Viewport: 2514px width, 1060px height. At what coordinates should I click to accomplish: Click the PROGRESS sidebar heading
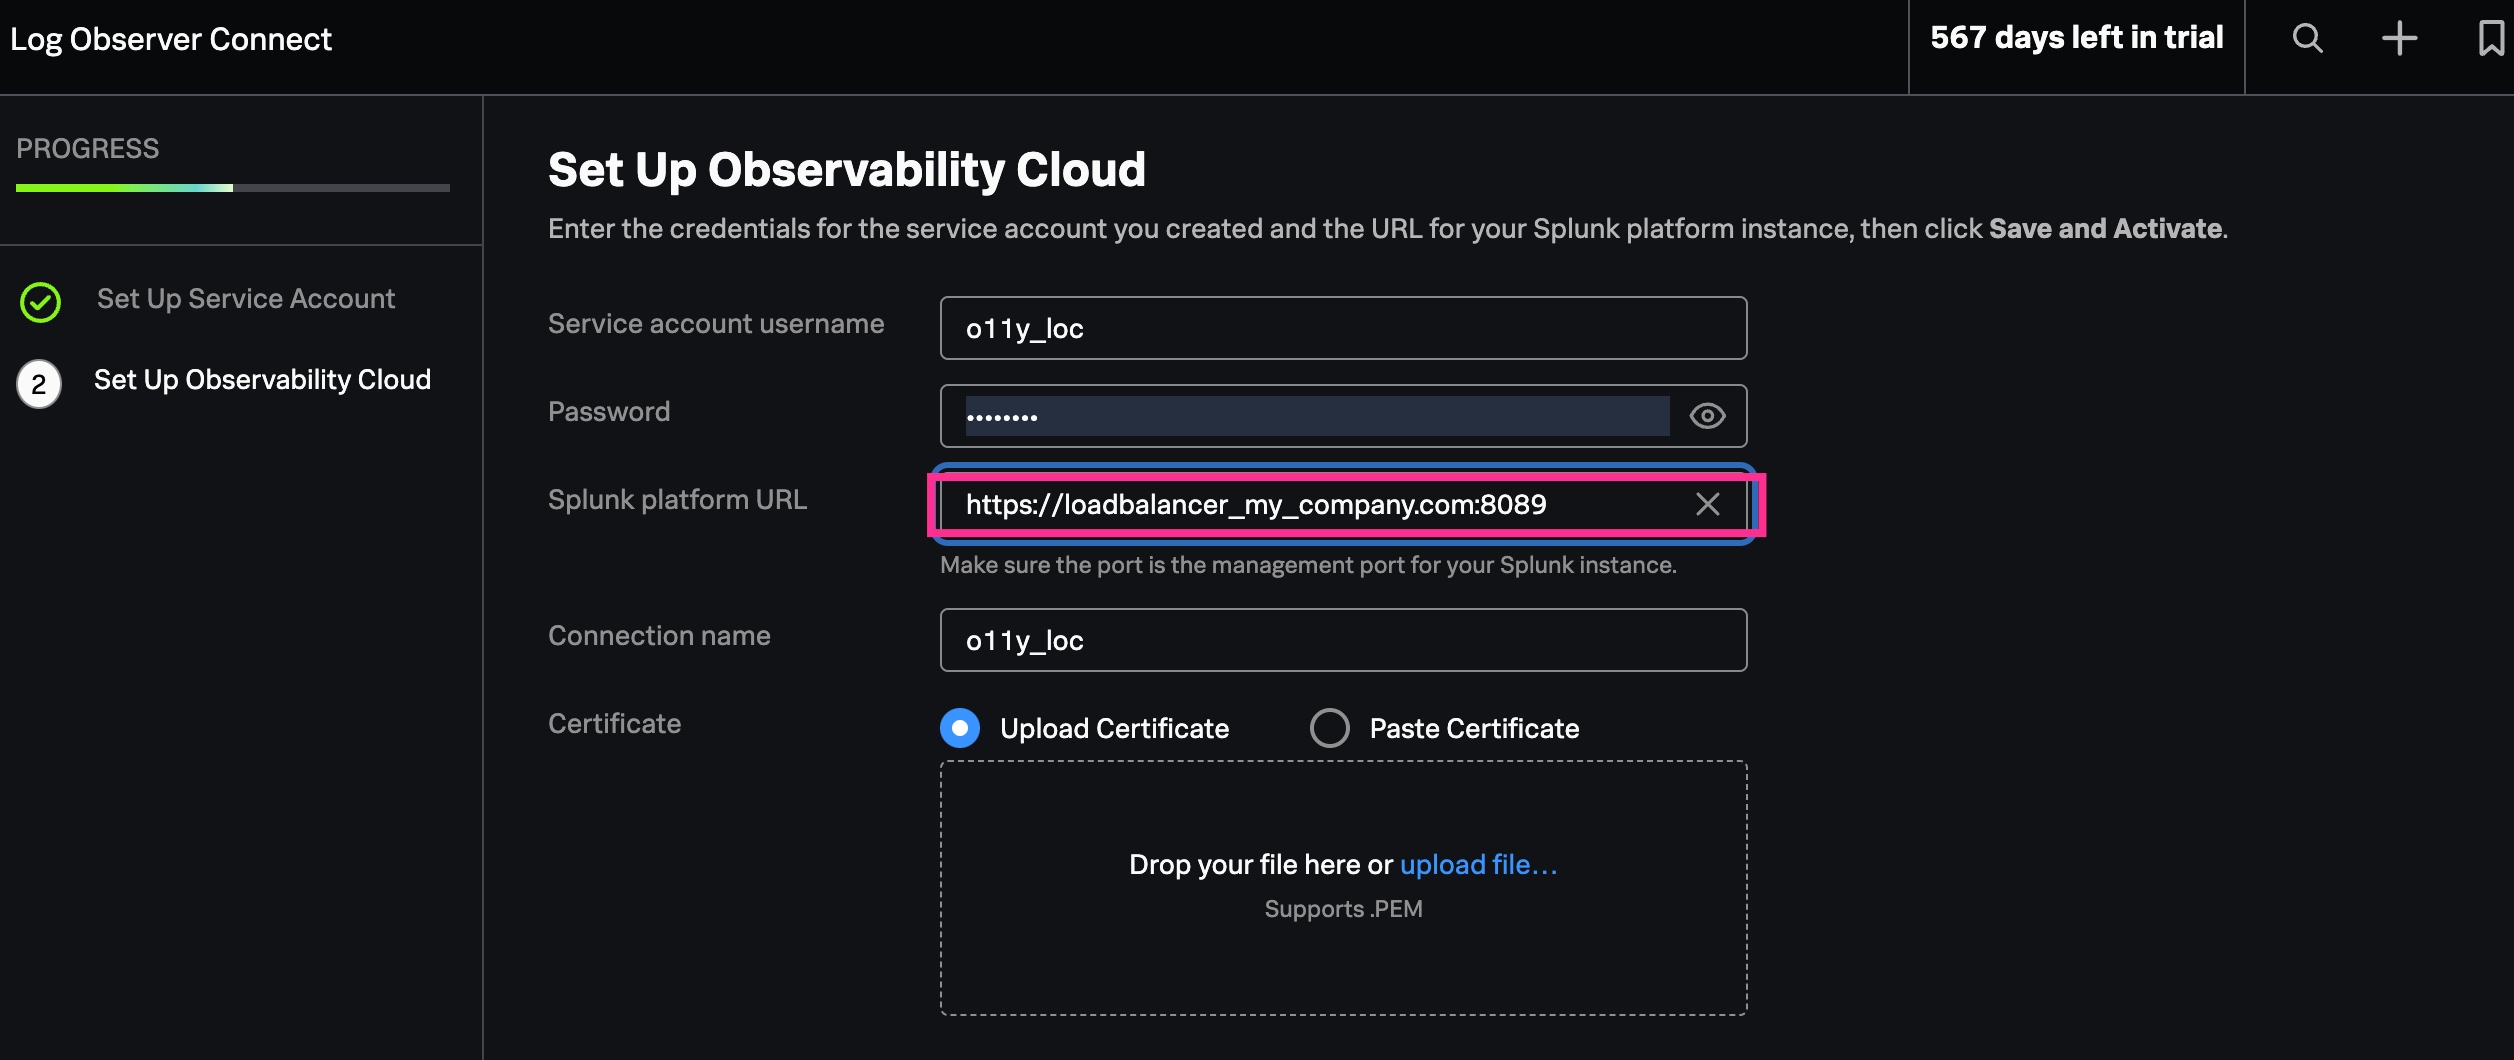pos(88,148)
